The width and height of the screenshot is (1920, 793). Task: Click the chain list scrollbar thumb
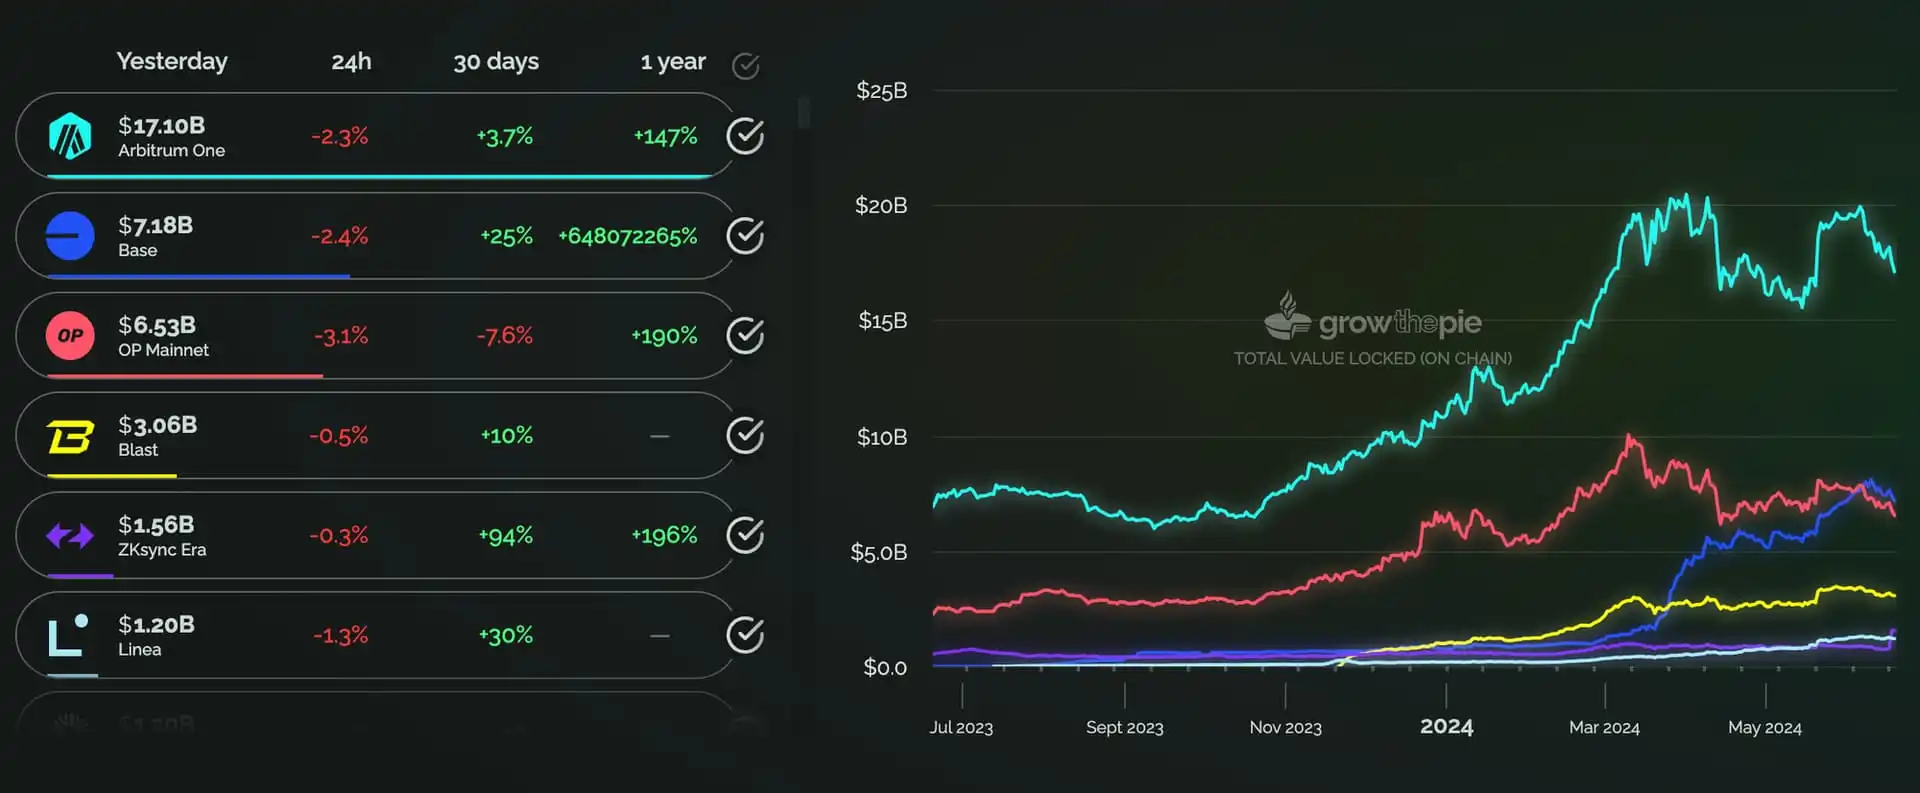tap(804, 112)
